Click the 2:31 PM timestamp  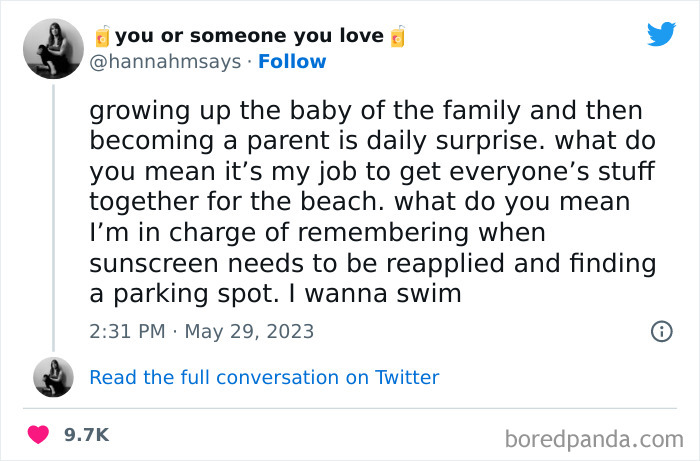pyautogui.click(x=126, y=331)
